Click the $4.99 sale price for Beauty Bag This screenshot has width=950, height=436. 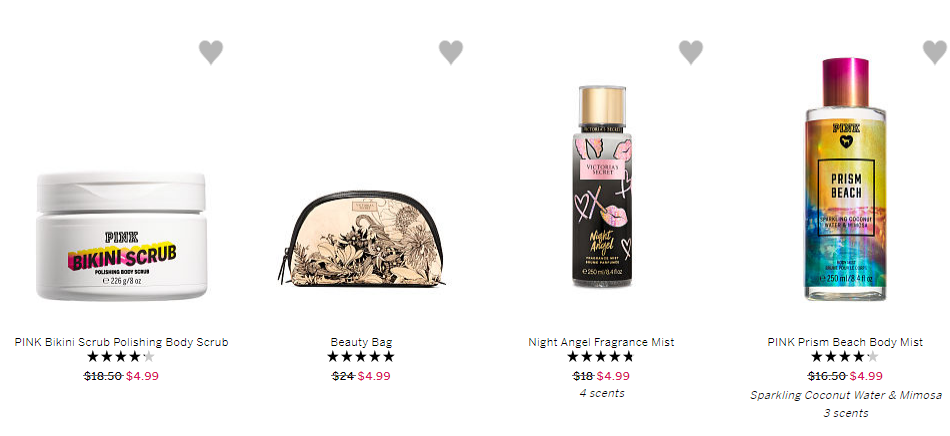click(374, 376)
